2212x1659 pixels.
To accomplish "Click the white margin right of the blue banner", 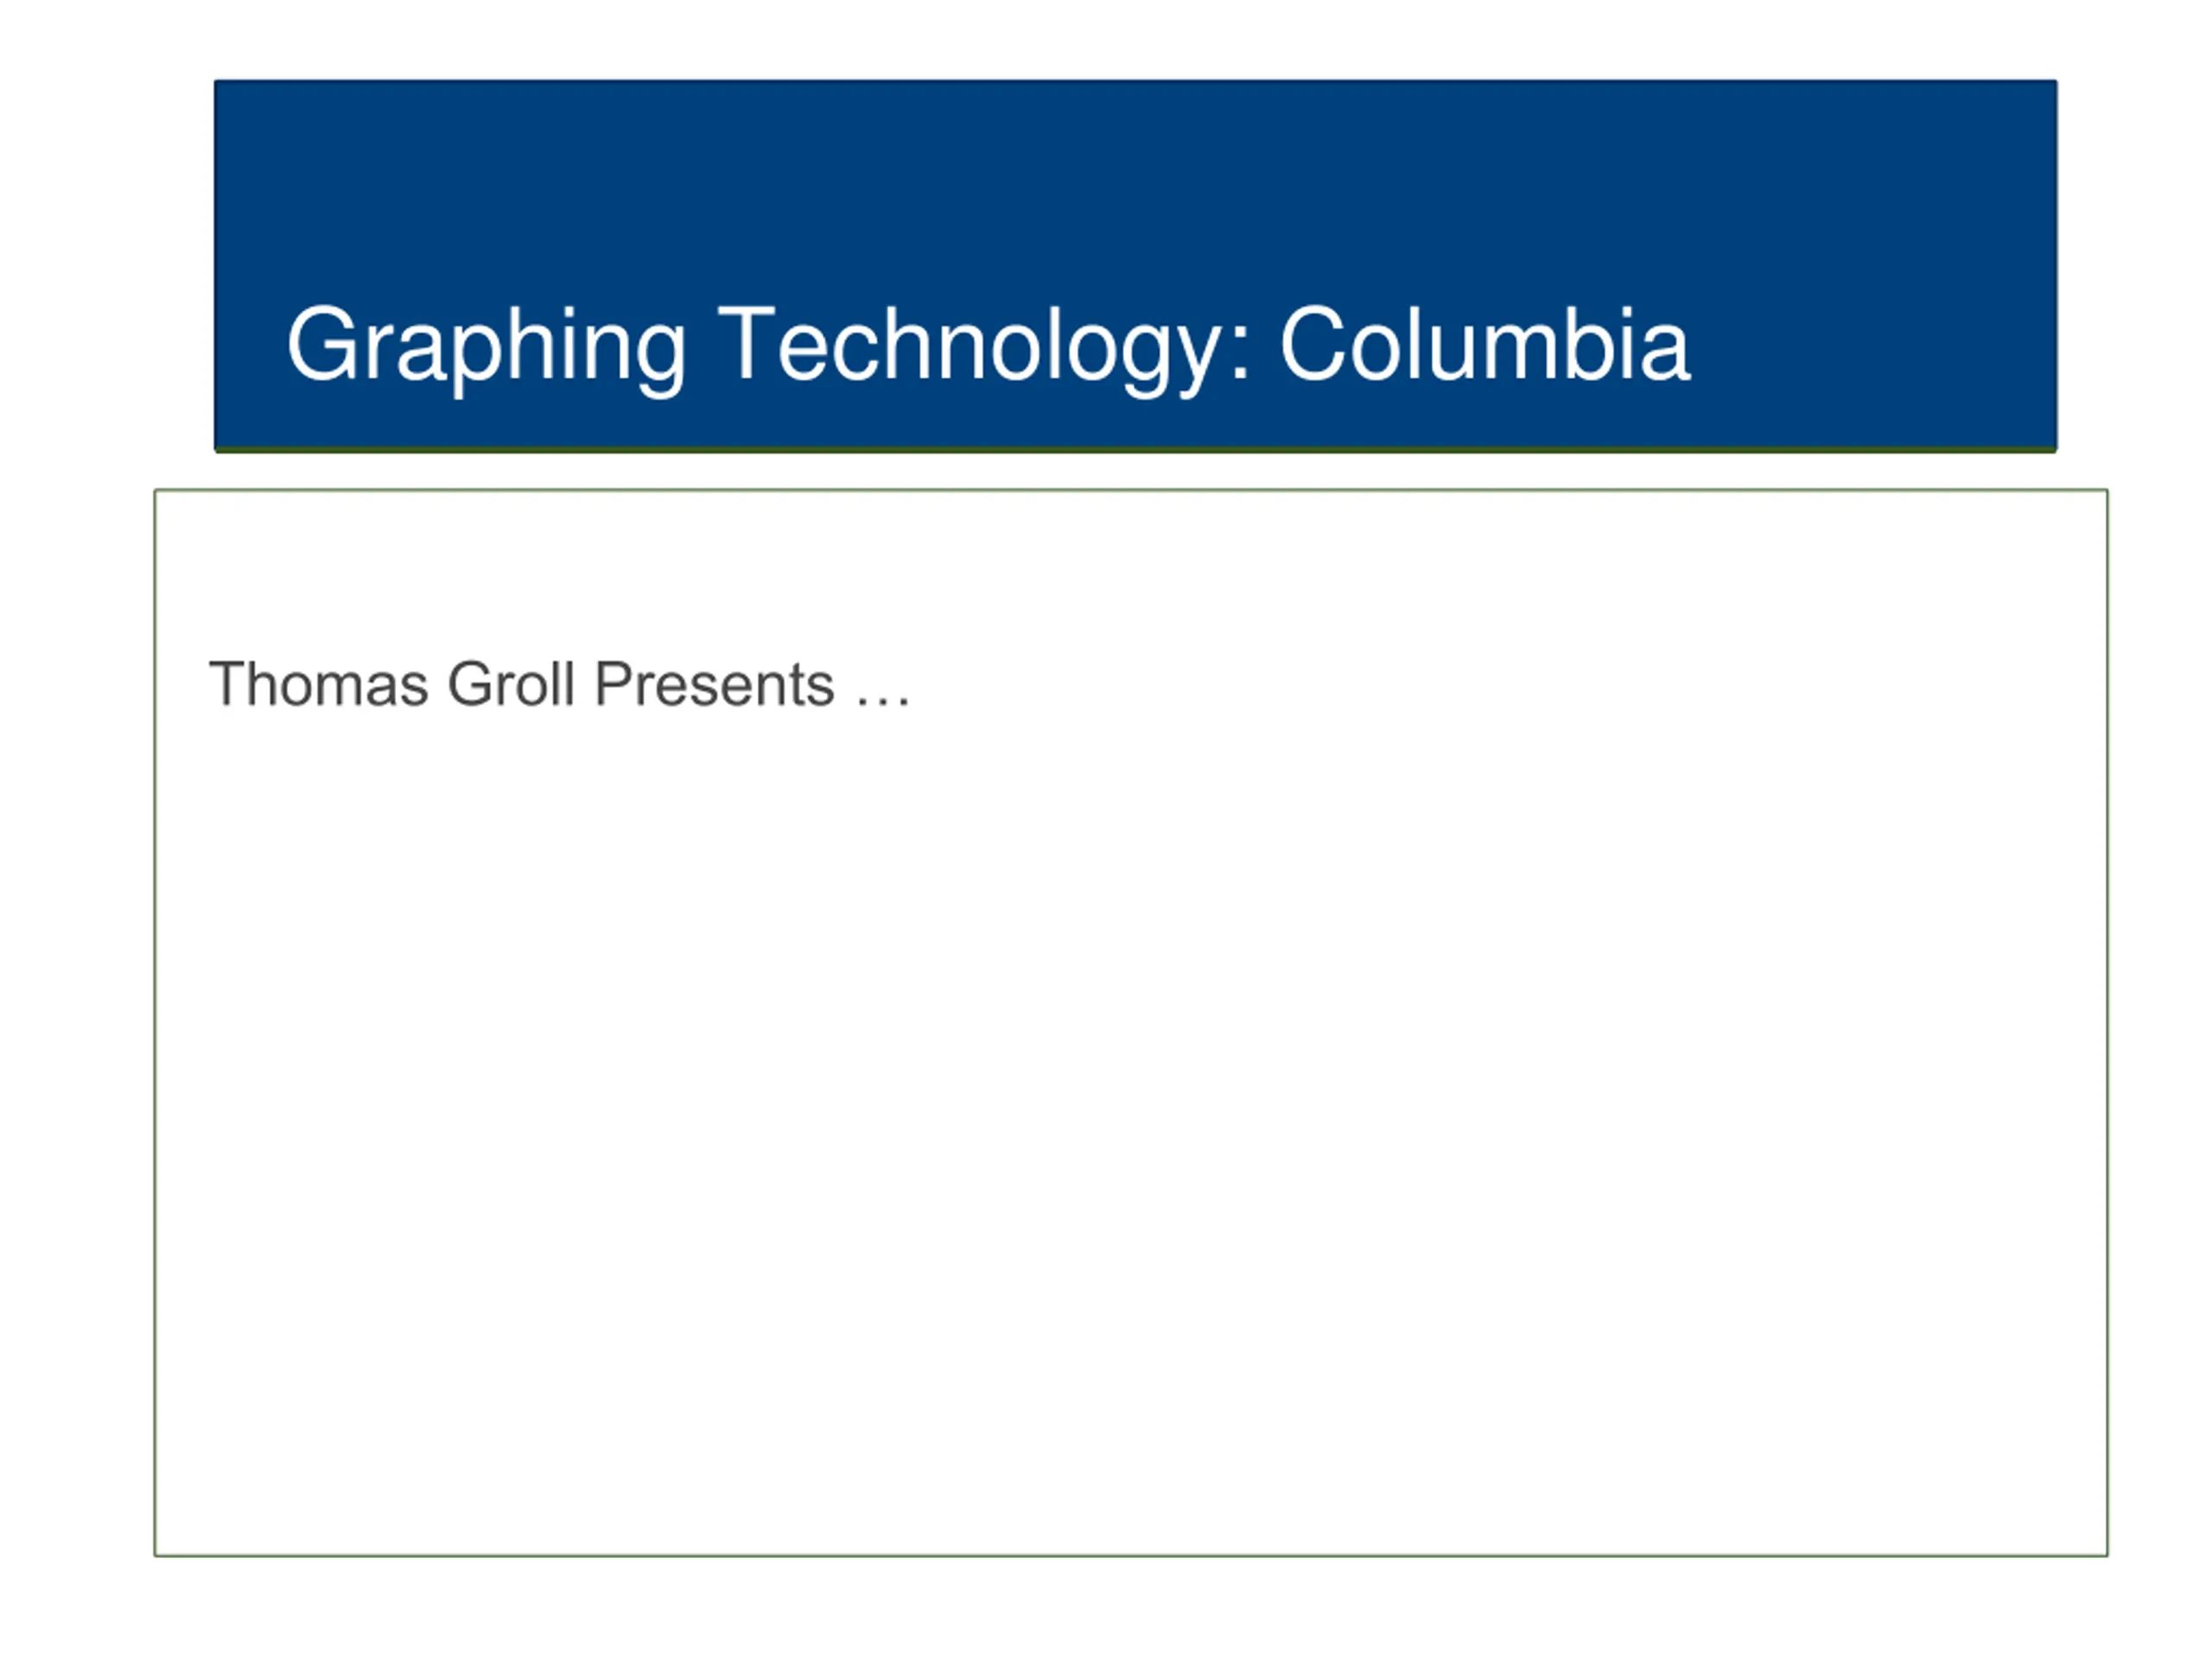I will pyautogui.click(x=2135, y=265).
